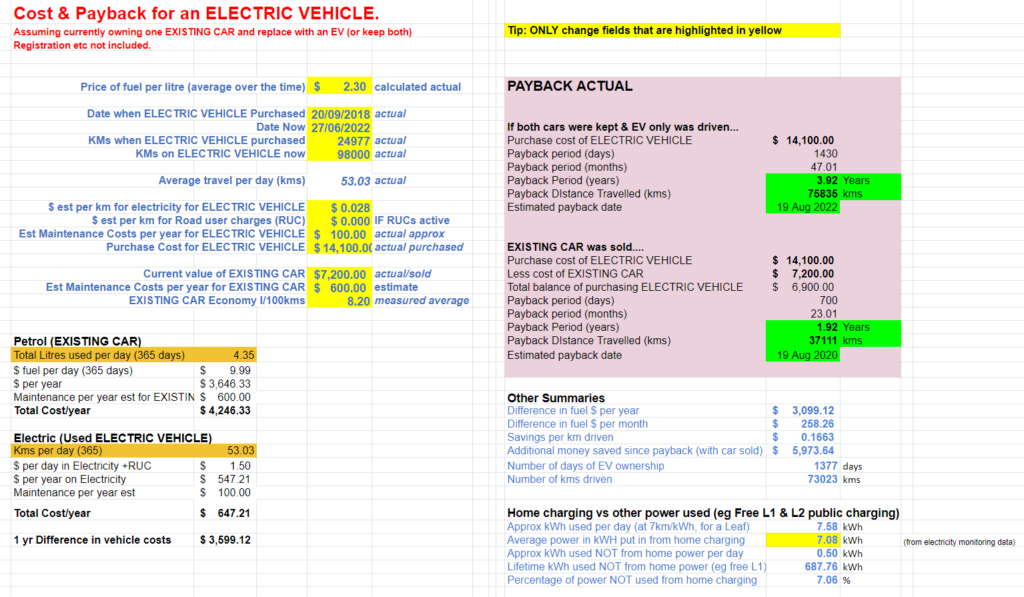Select the 98000 KMs now cell
The width and height of the screenshot is (1024, 597).
click(x=340, y=154)
